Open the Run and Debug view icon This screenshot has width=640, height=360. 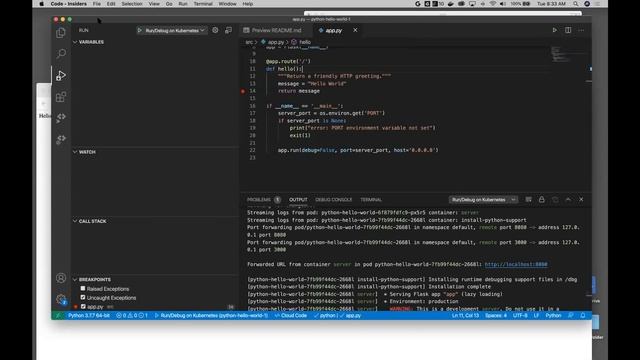[x=61, y=76]
